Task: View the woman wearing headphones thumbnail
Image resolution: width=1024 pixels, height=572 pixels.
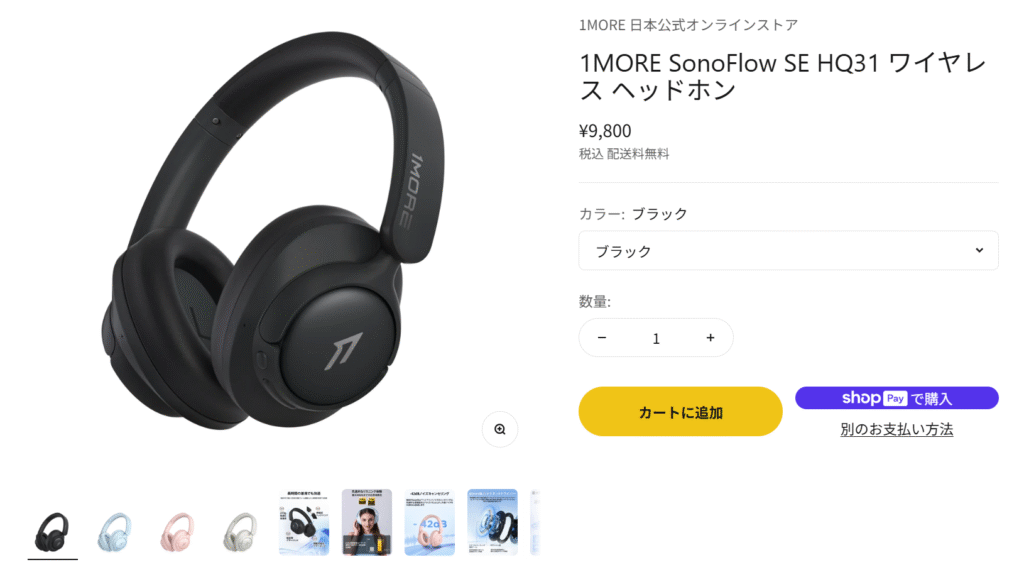Action: click(366, 522)
